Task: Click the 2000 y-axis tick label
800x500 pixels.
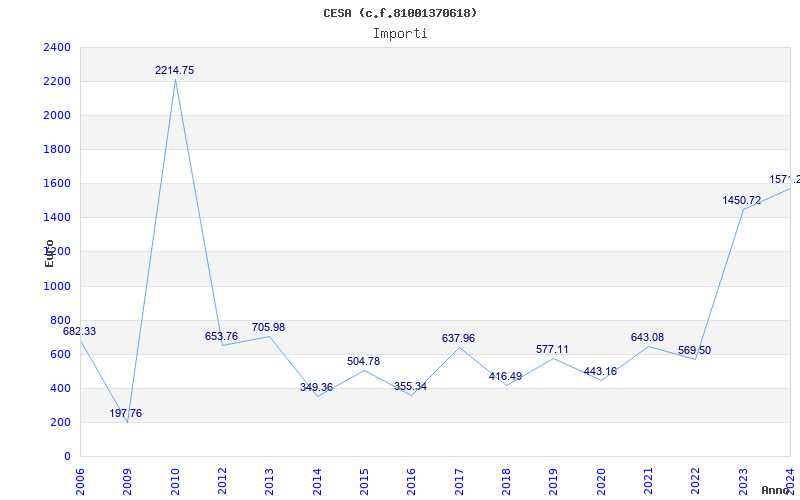Action: click(57, 116)
